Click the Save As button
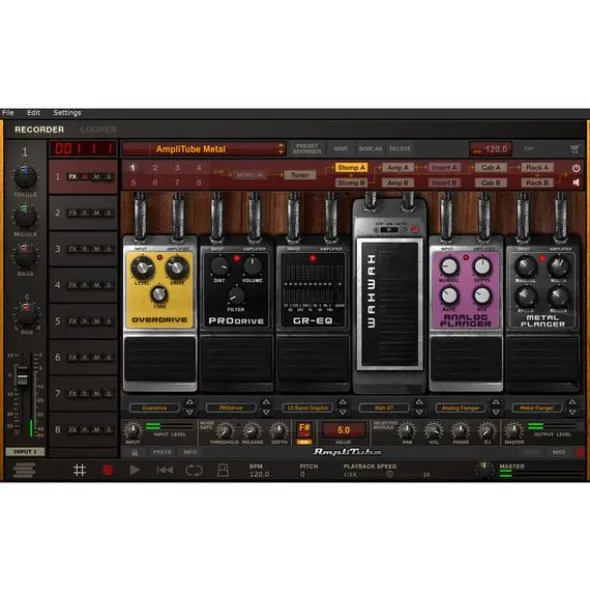This screenshot has width=590, height=591. coord(370,149)
